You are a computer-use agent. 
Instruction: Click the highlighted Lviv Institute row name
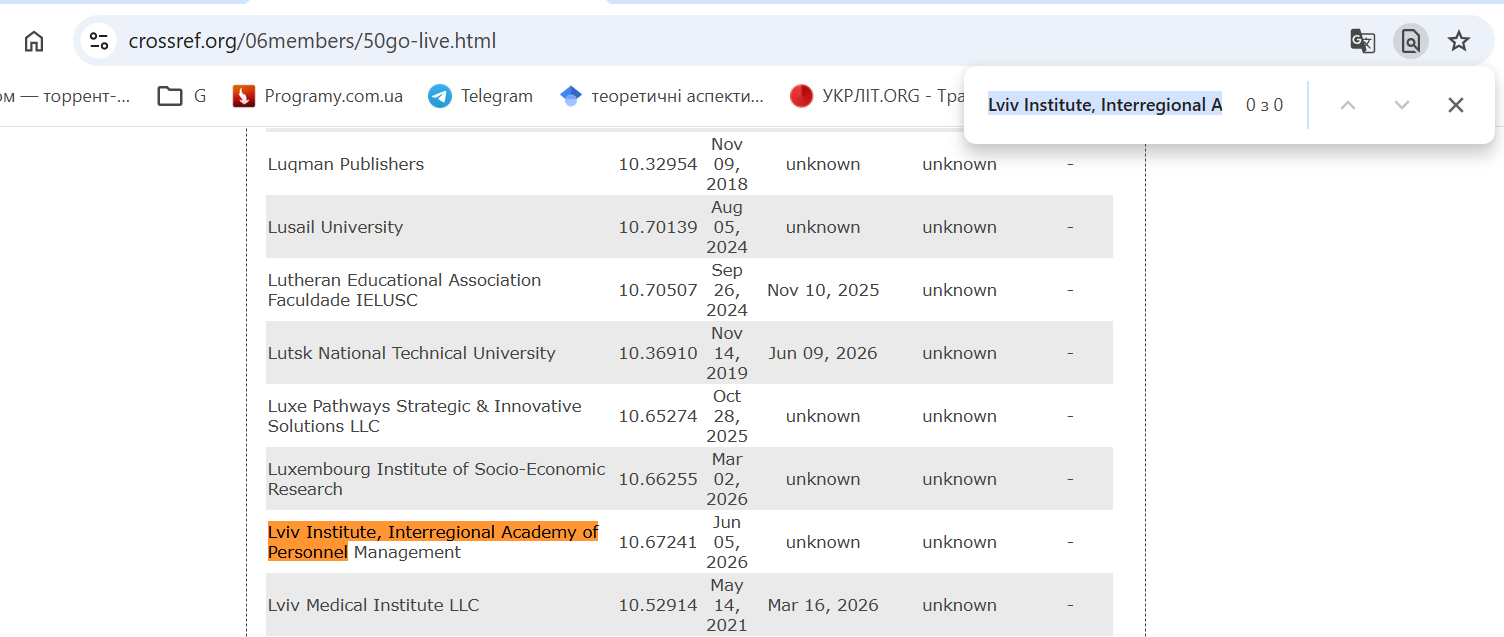pyautogui.click(x=433, y=542)
